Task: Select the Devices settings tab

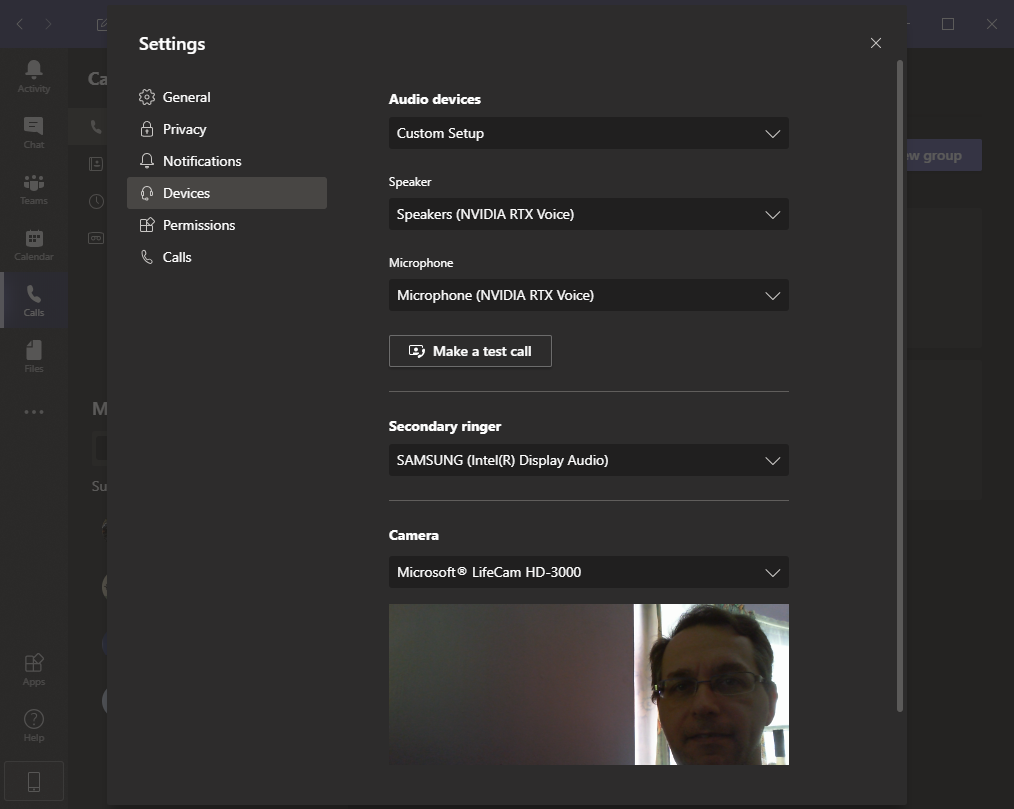Action: 227,193
